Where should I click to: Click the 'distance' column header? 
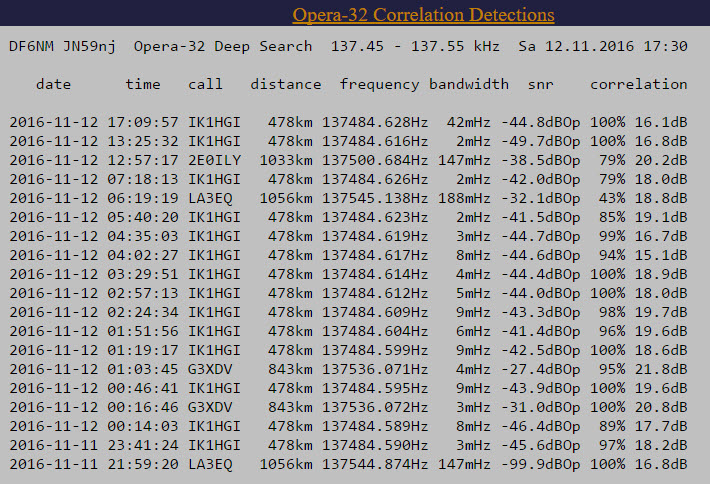(x=286, y=84)
